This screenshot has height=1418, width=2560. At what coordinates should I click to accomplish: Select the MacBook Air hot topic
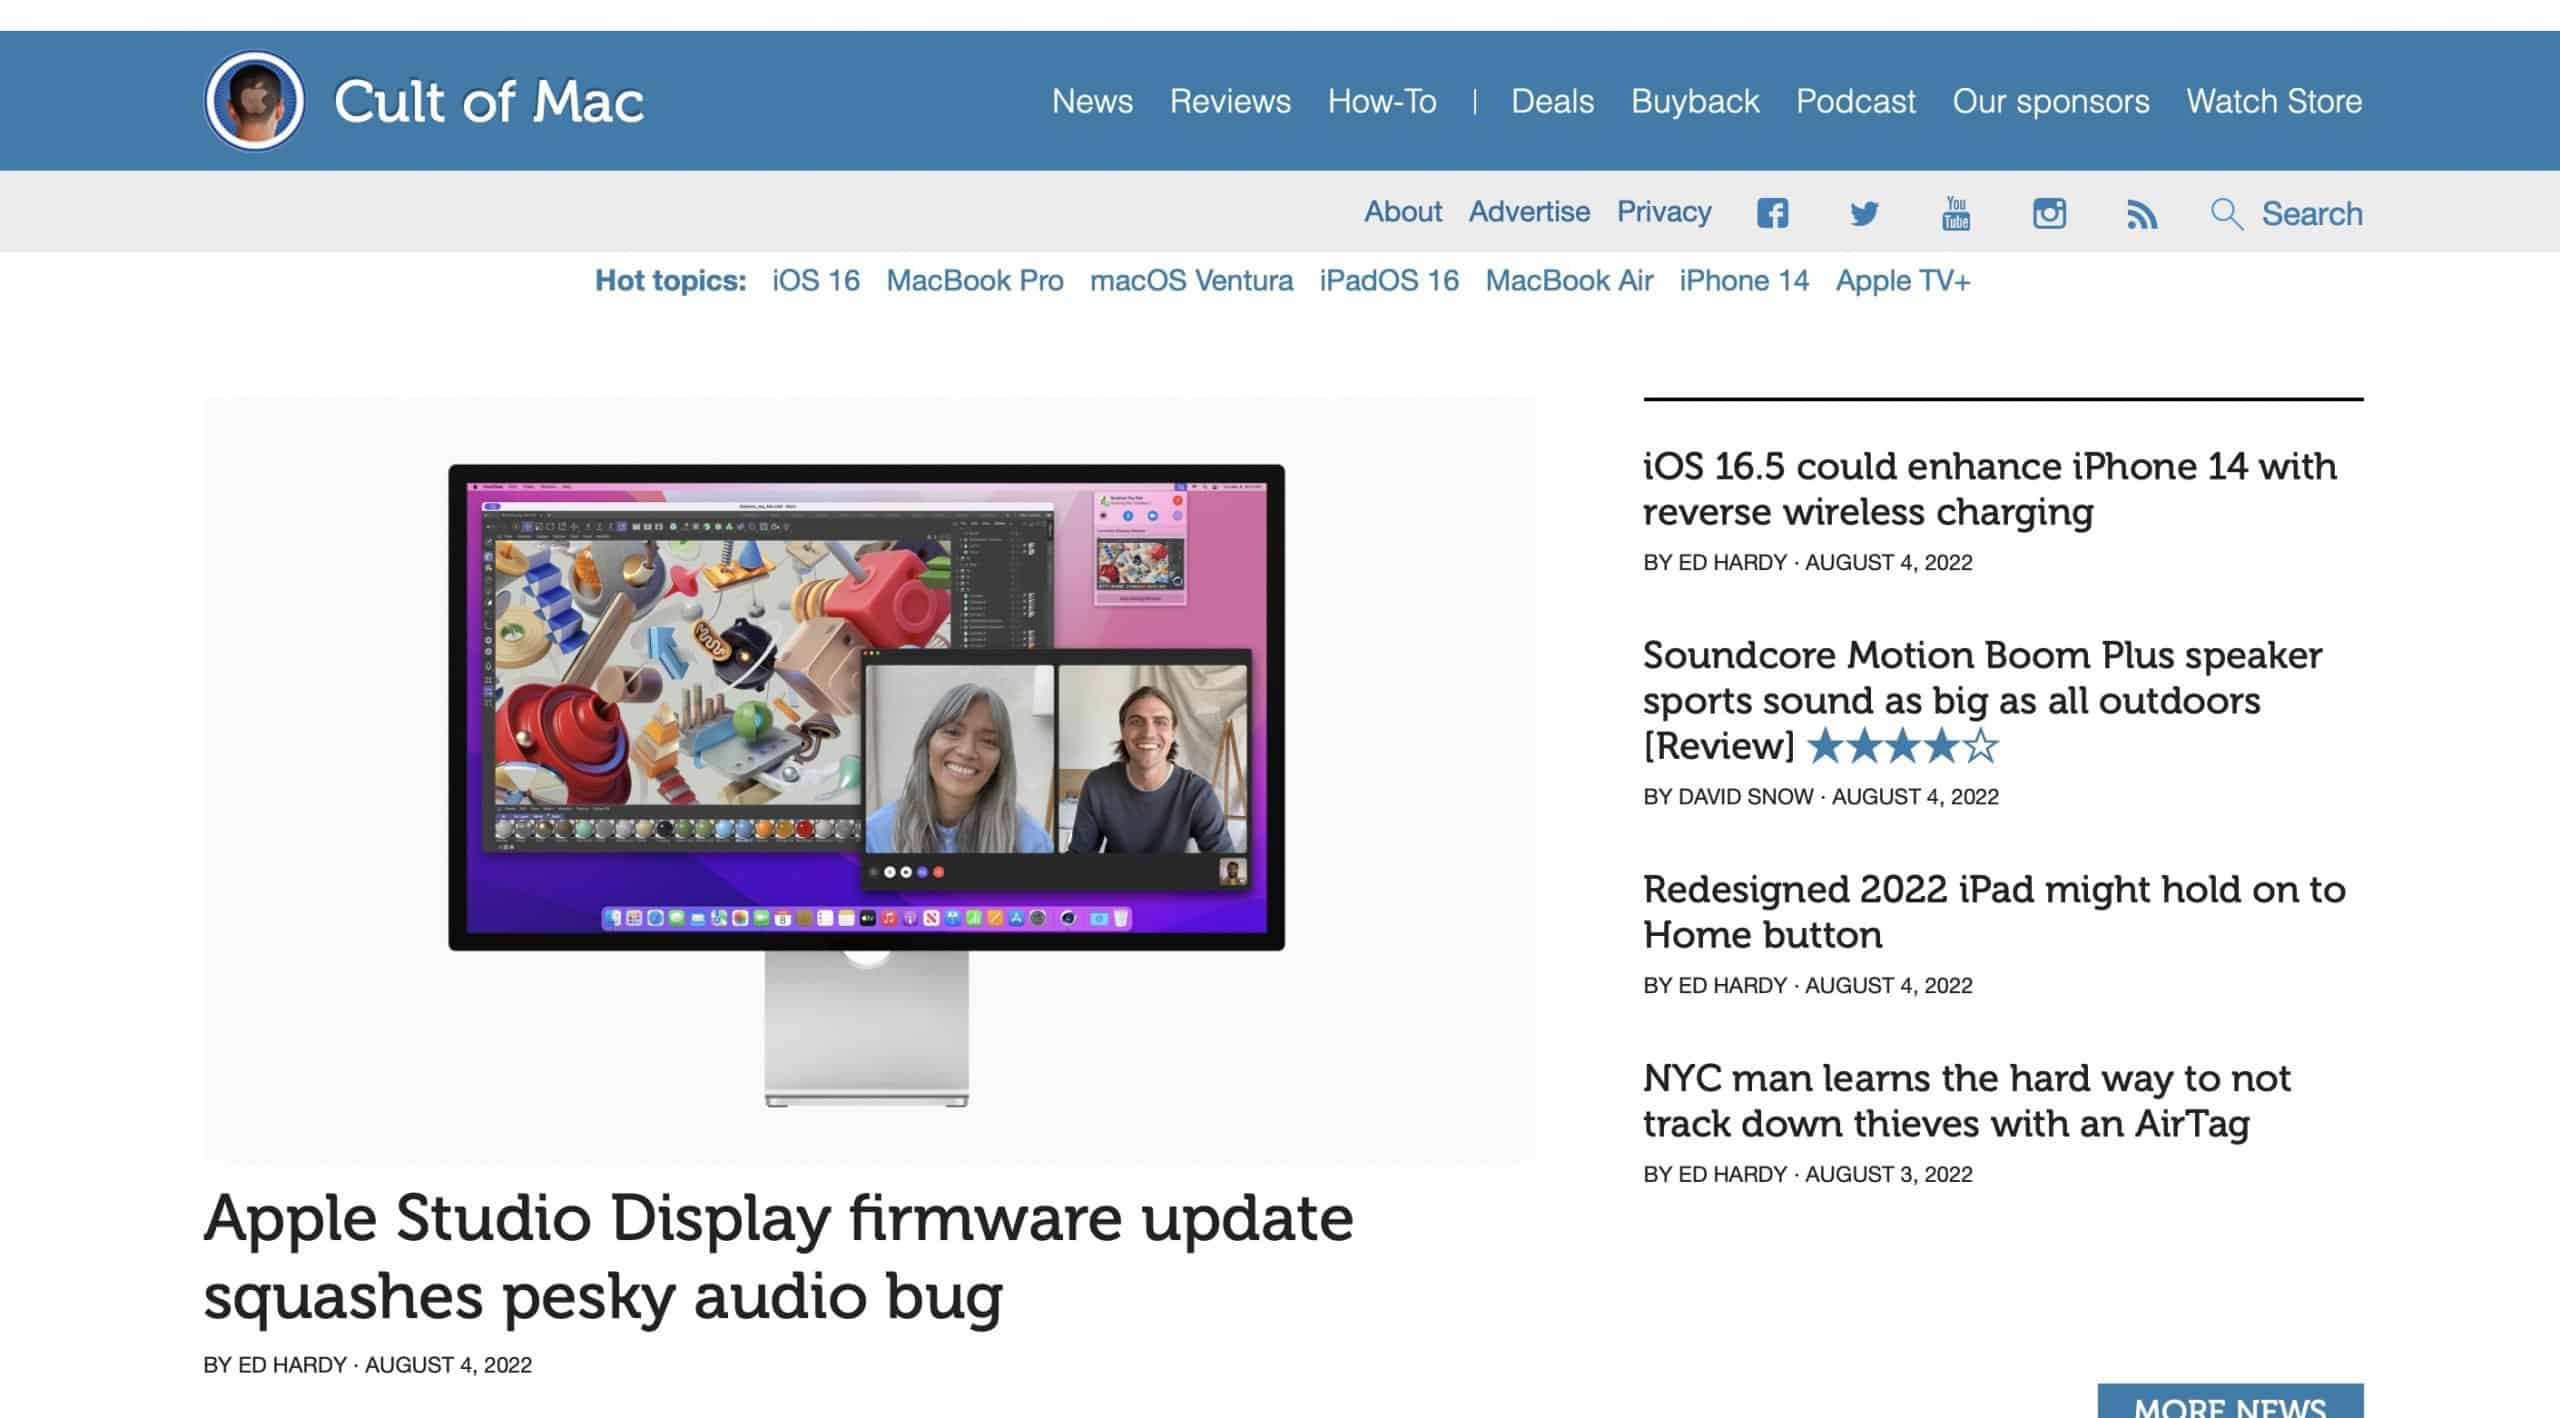1569,281
